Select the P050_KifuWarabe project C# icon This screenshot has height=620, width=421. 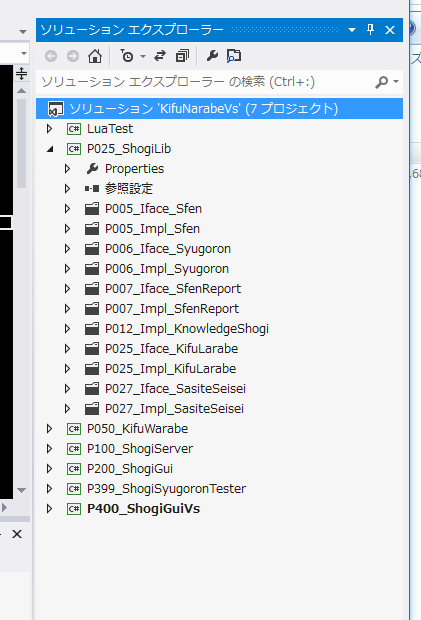(x=74, y=429)
